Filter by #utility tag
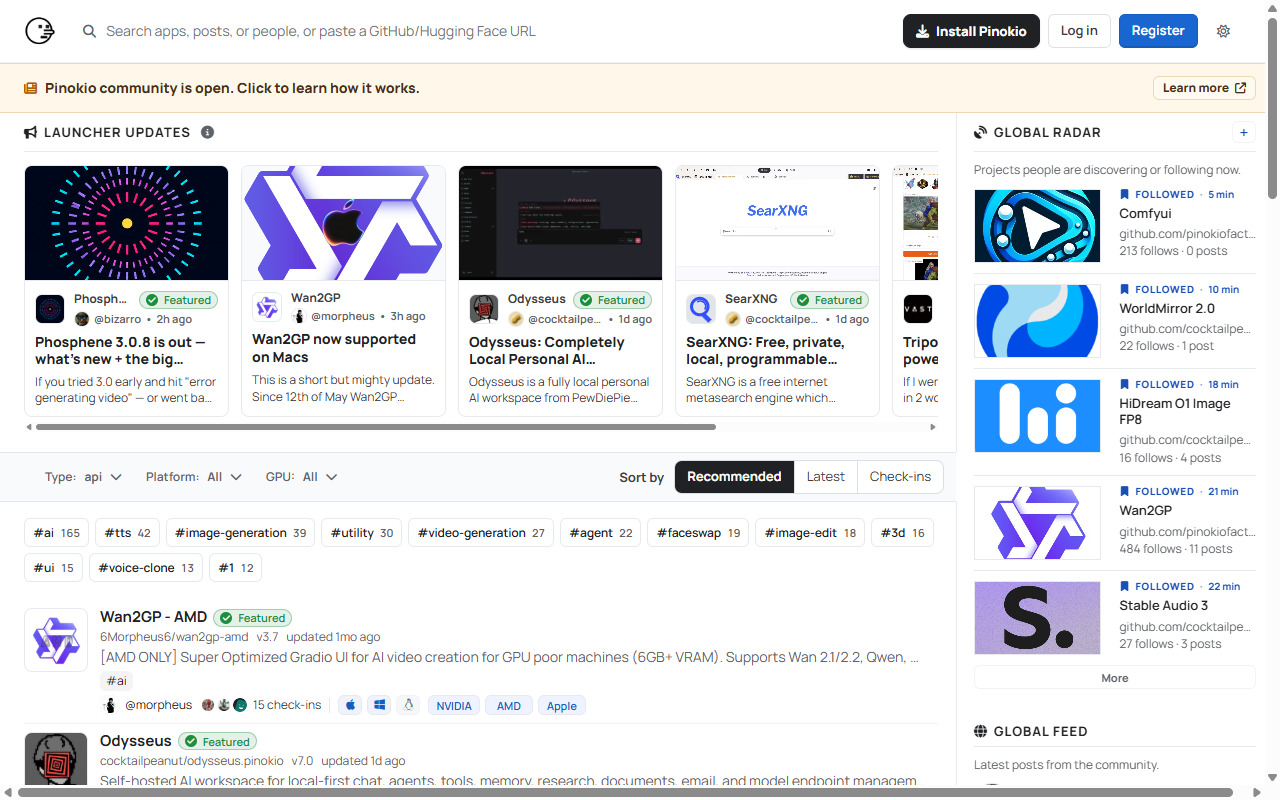This screenshot has height=800, width=1280. (362, 533)
